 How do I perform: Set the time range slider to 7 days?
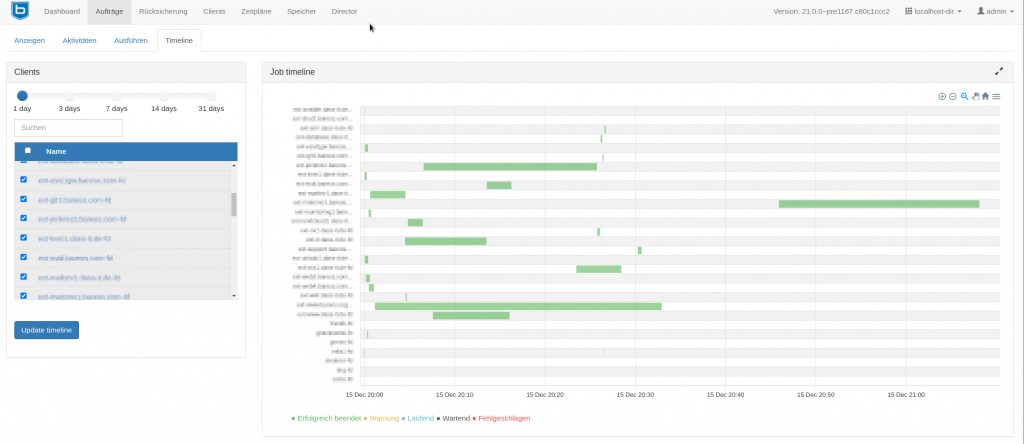pos(116,96)
